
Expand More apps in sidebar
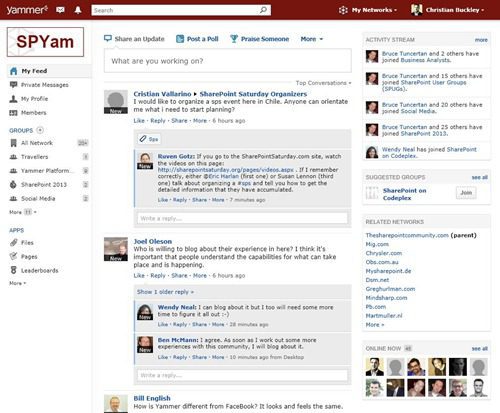(x=17, y=283)
